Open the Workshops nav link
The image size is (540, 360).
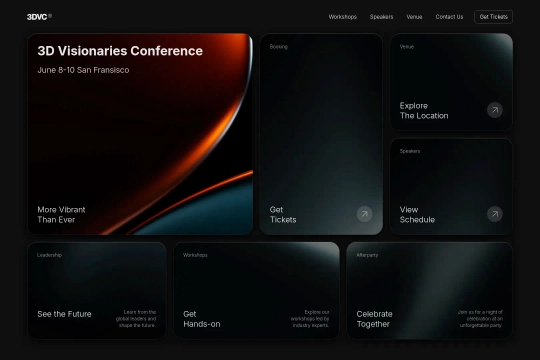pos(343,17)
